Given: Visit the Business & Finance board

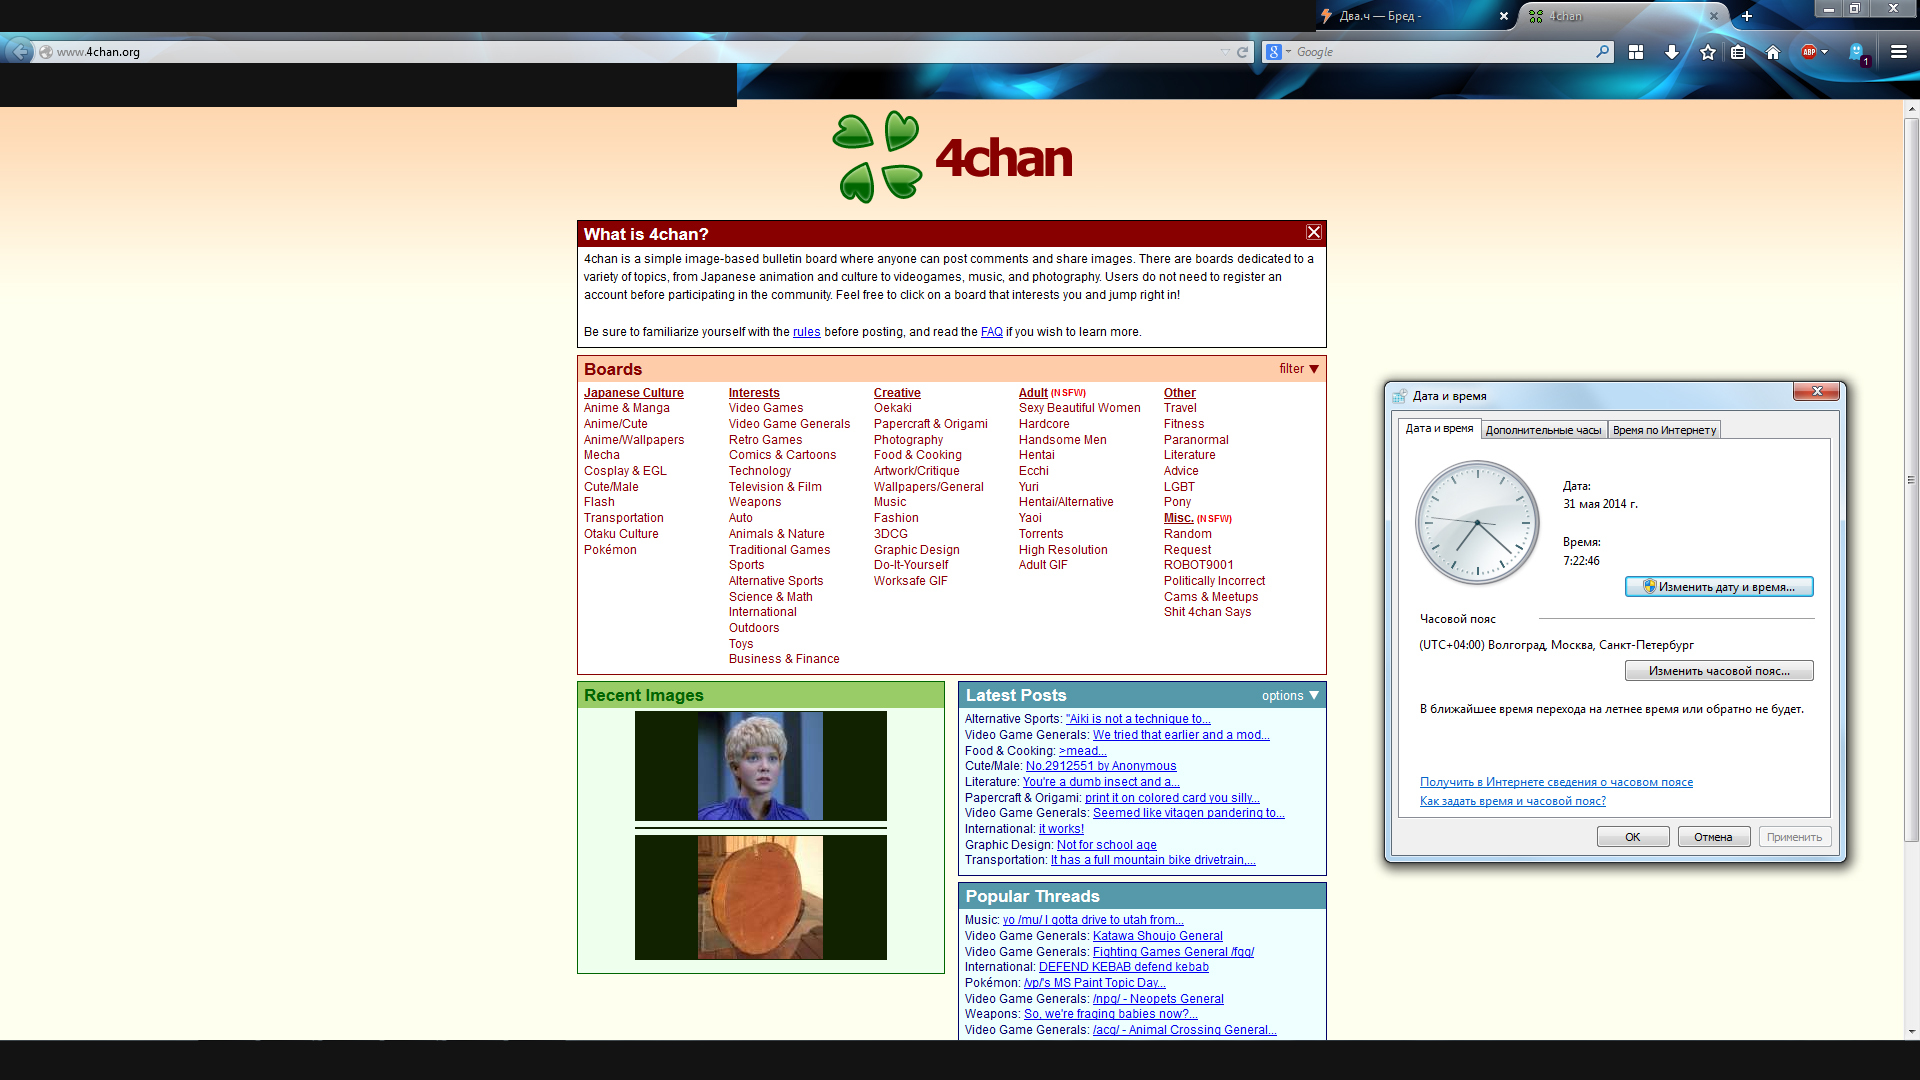Looking at the screenshot, I should 784,659.
